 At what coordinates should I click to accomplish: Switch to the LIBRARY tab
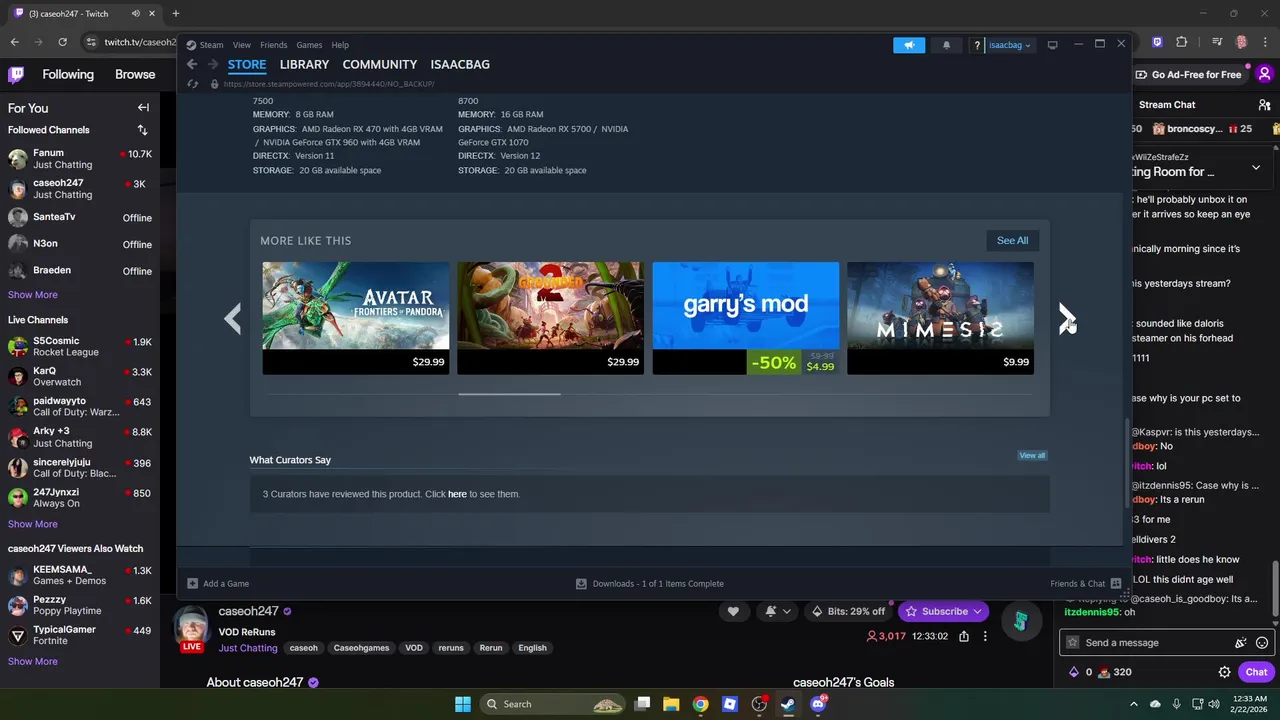[304, 64]
